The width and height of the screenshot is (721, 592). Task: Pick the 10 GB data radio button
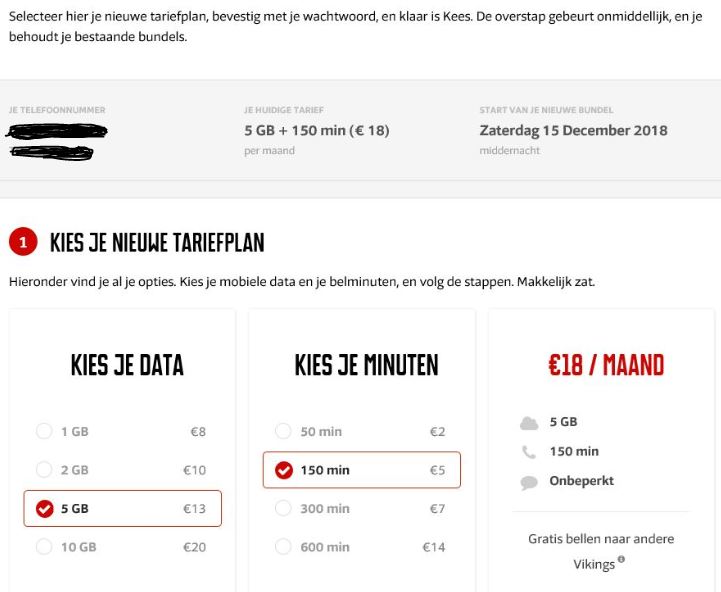tap(44, 547)
